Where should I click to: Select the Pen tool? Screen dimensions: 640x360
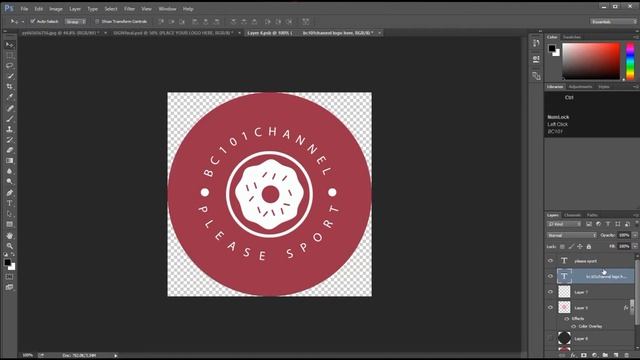(10, 193)
